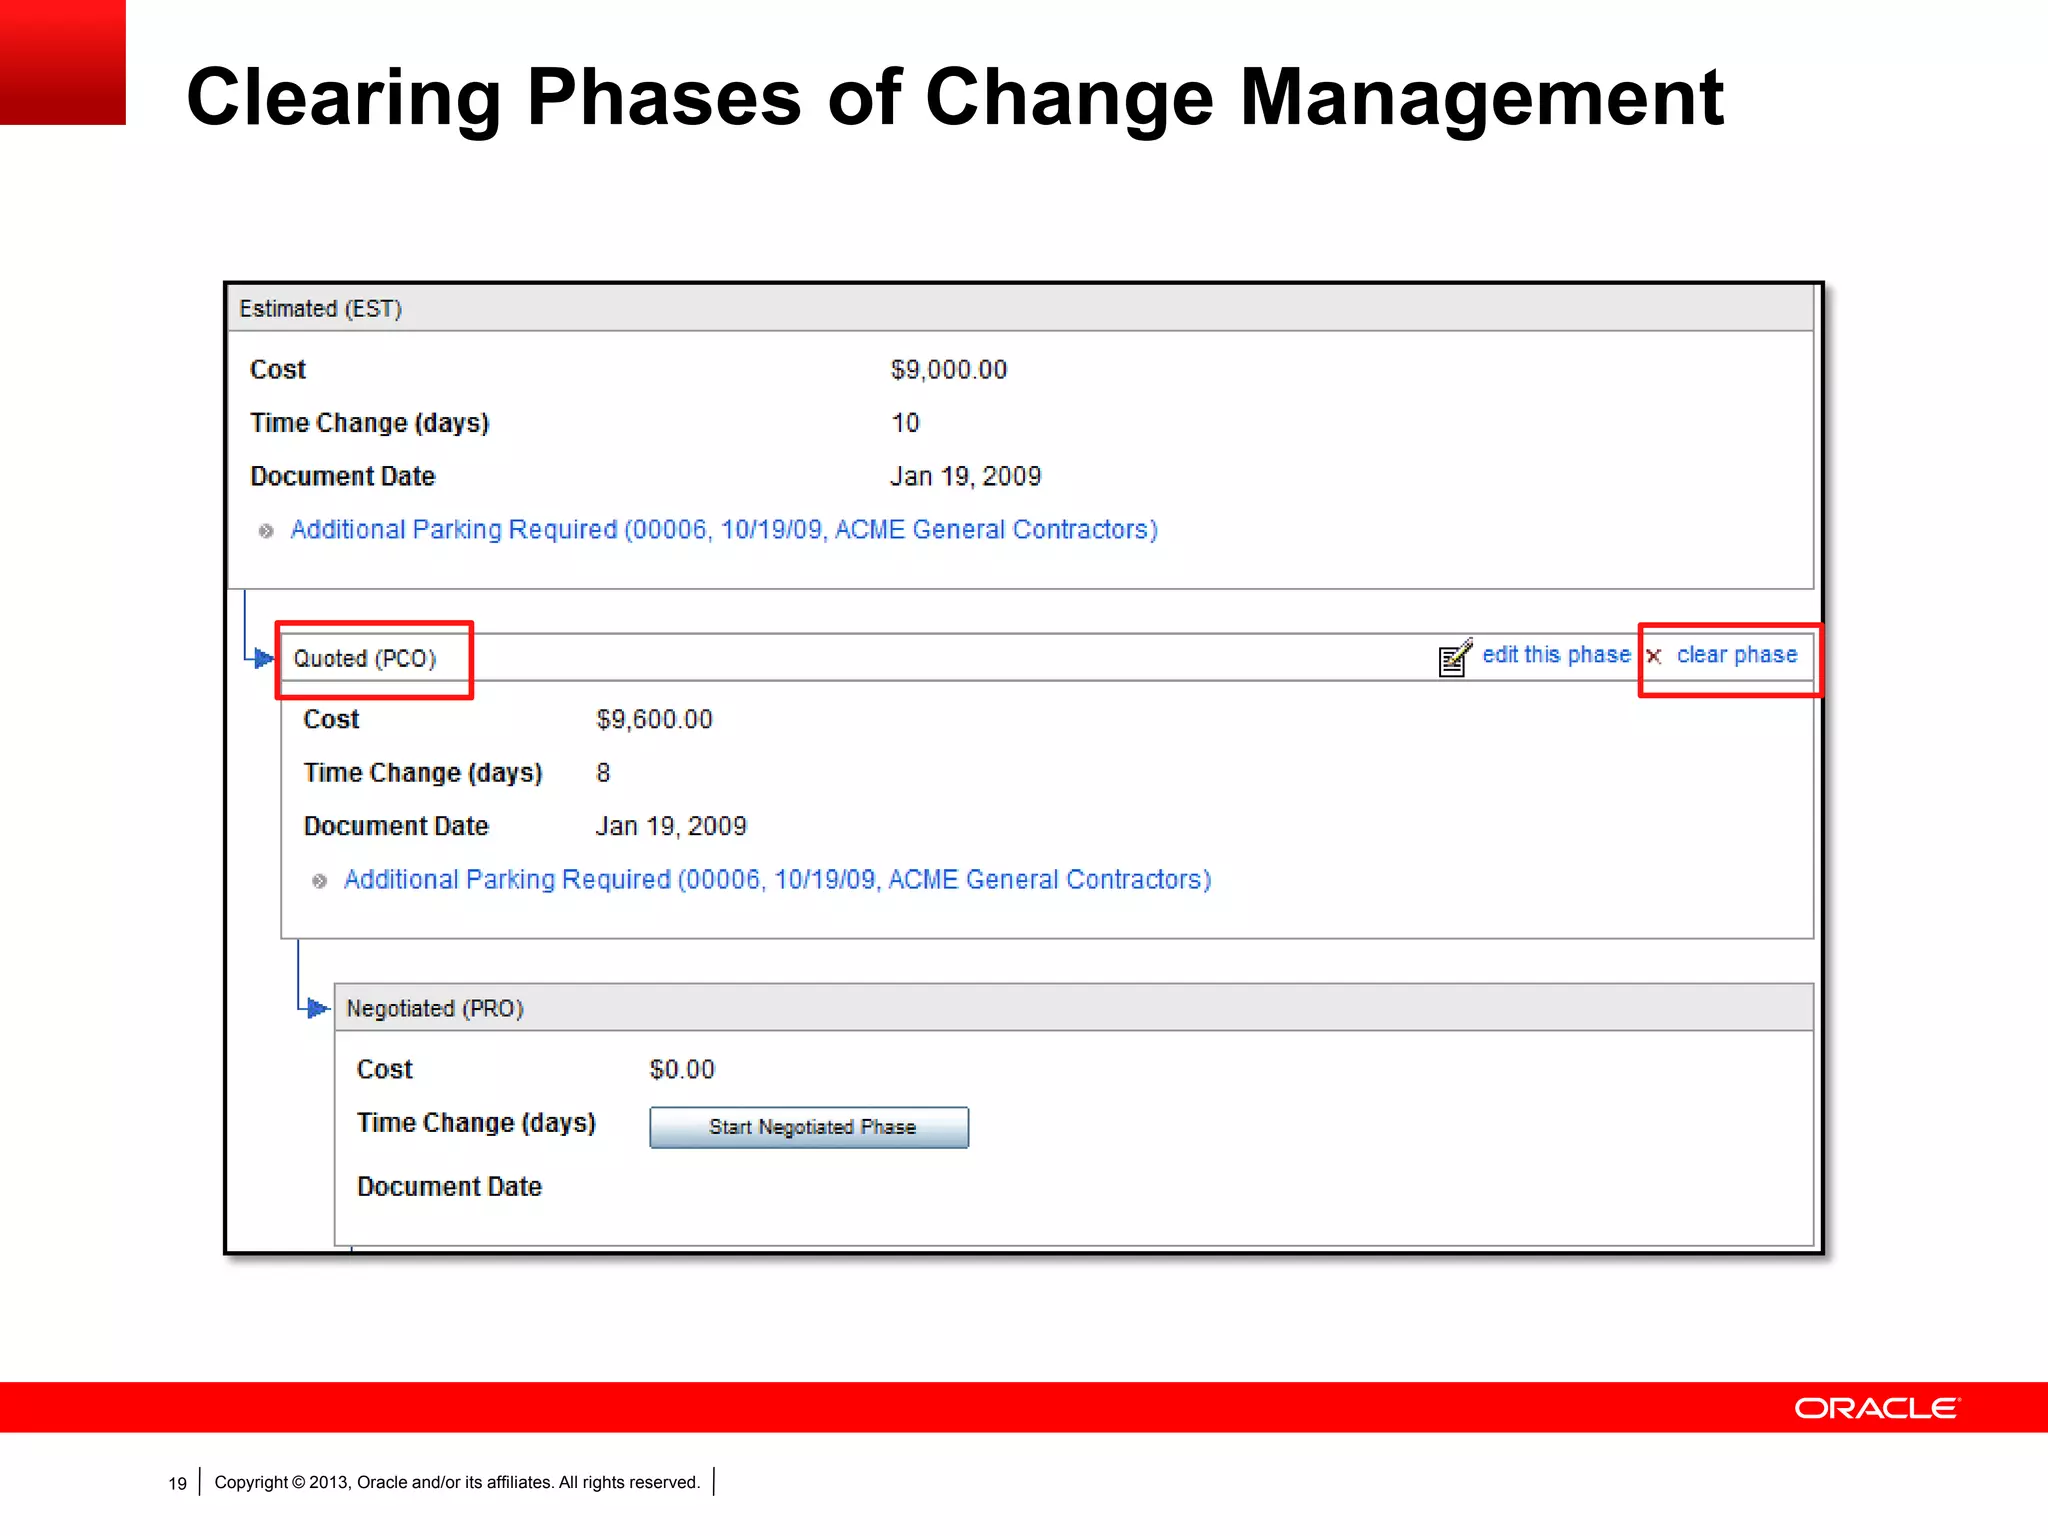Open Additional Parking Required link under Quoted
Viewport: 2048px width, 1536px height.
[778, 879]
